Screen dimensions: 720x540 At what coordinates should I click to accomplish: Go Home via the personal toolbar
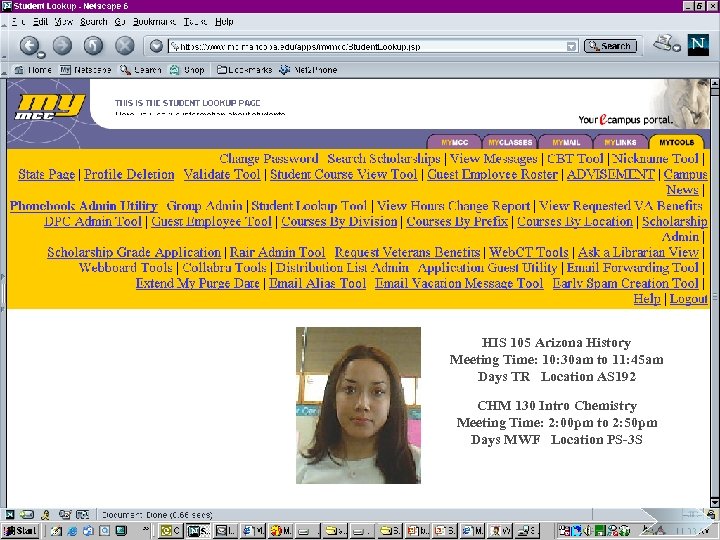click(x=33, y=70)
